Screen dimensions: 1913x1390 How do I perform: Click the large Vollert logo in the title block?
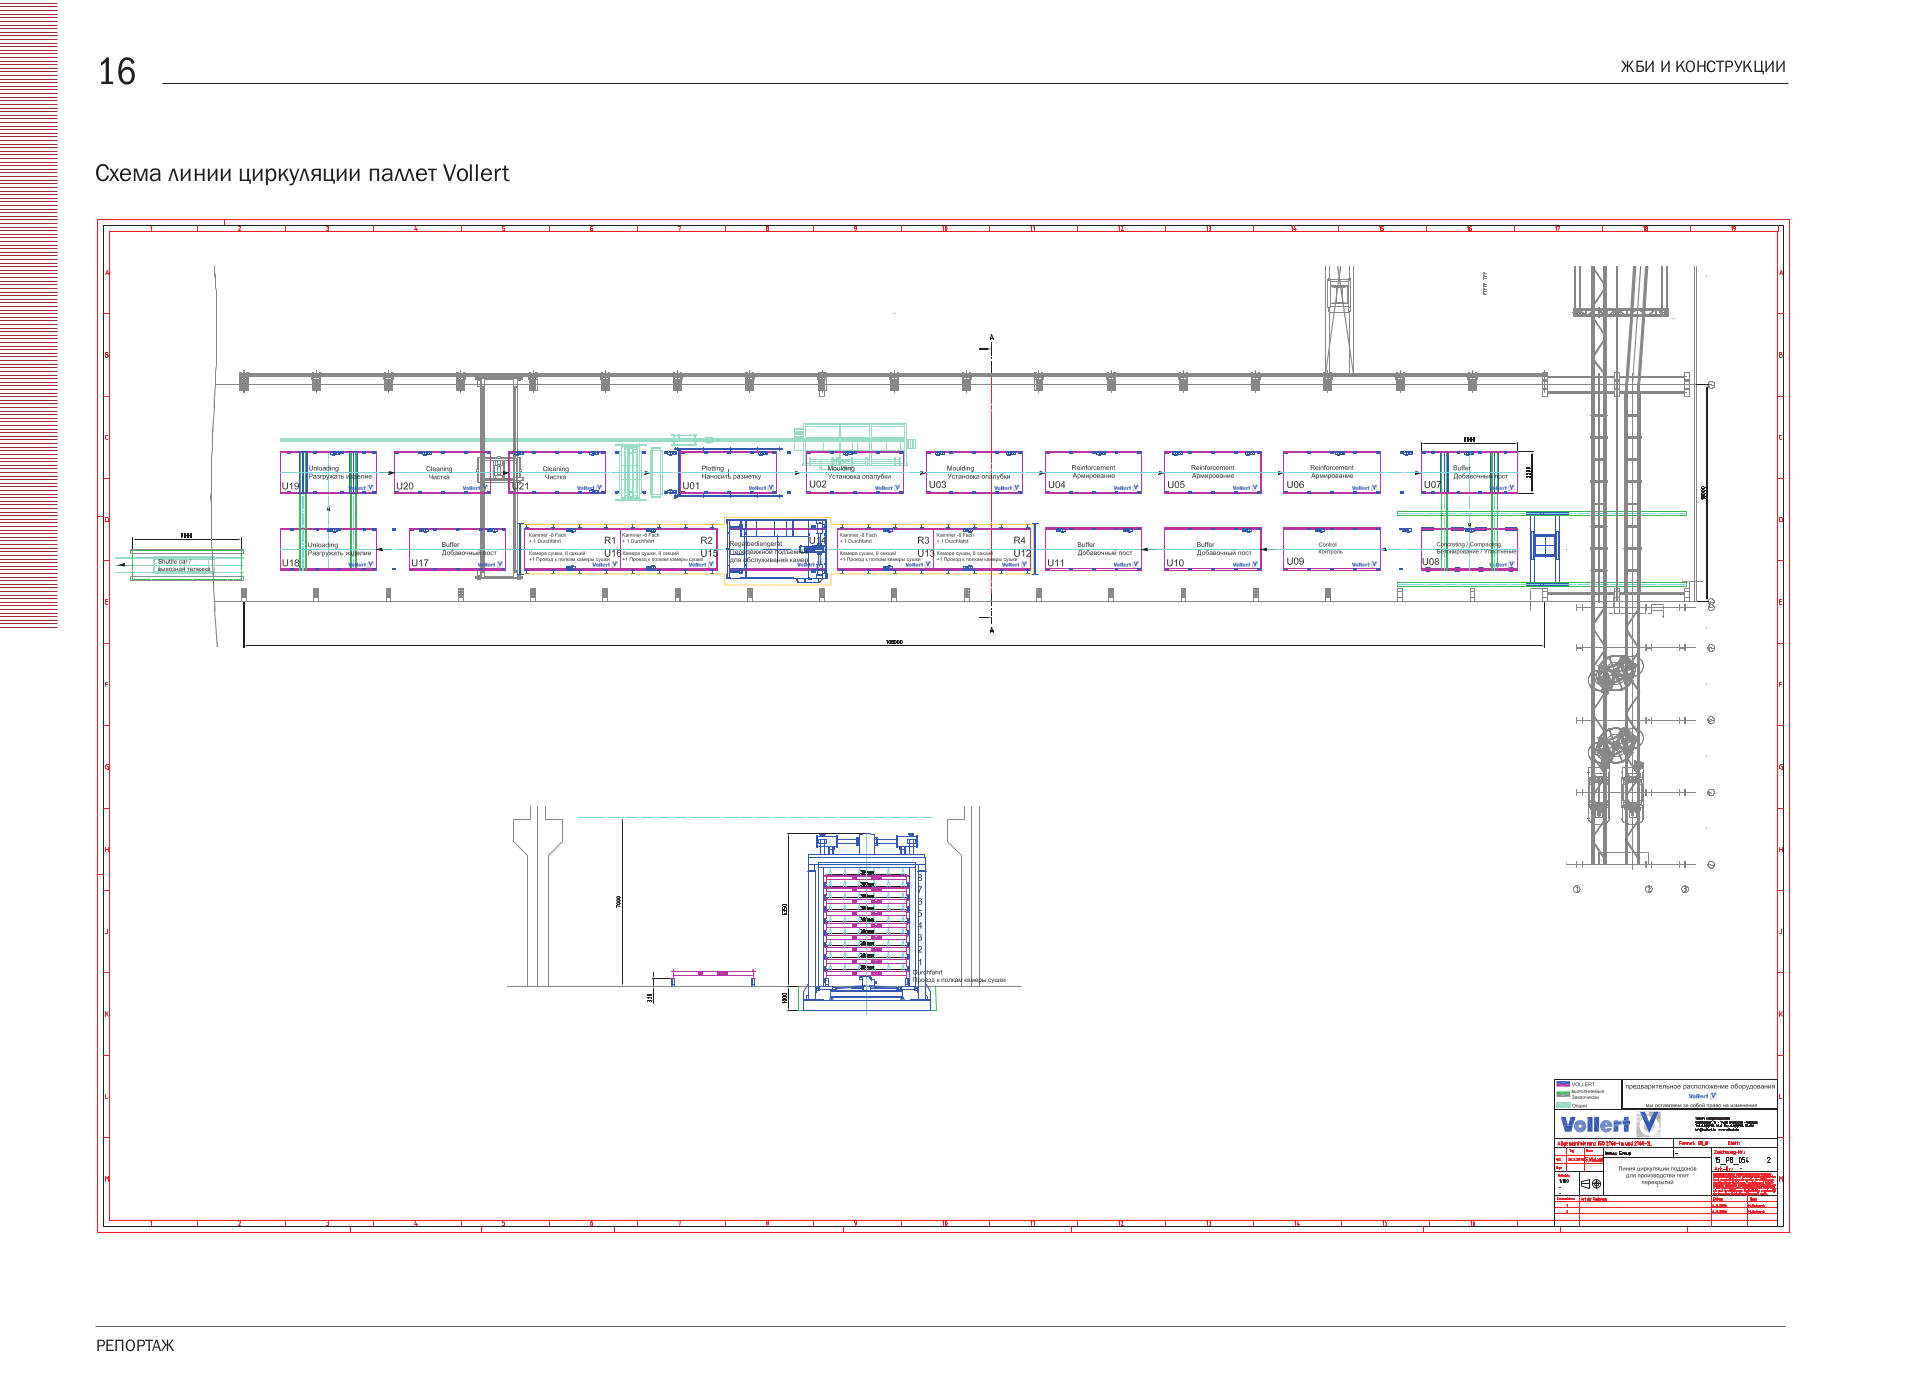click(1610, 1124)
